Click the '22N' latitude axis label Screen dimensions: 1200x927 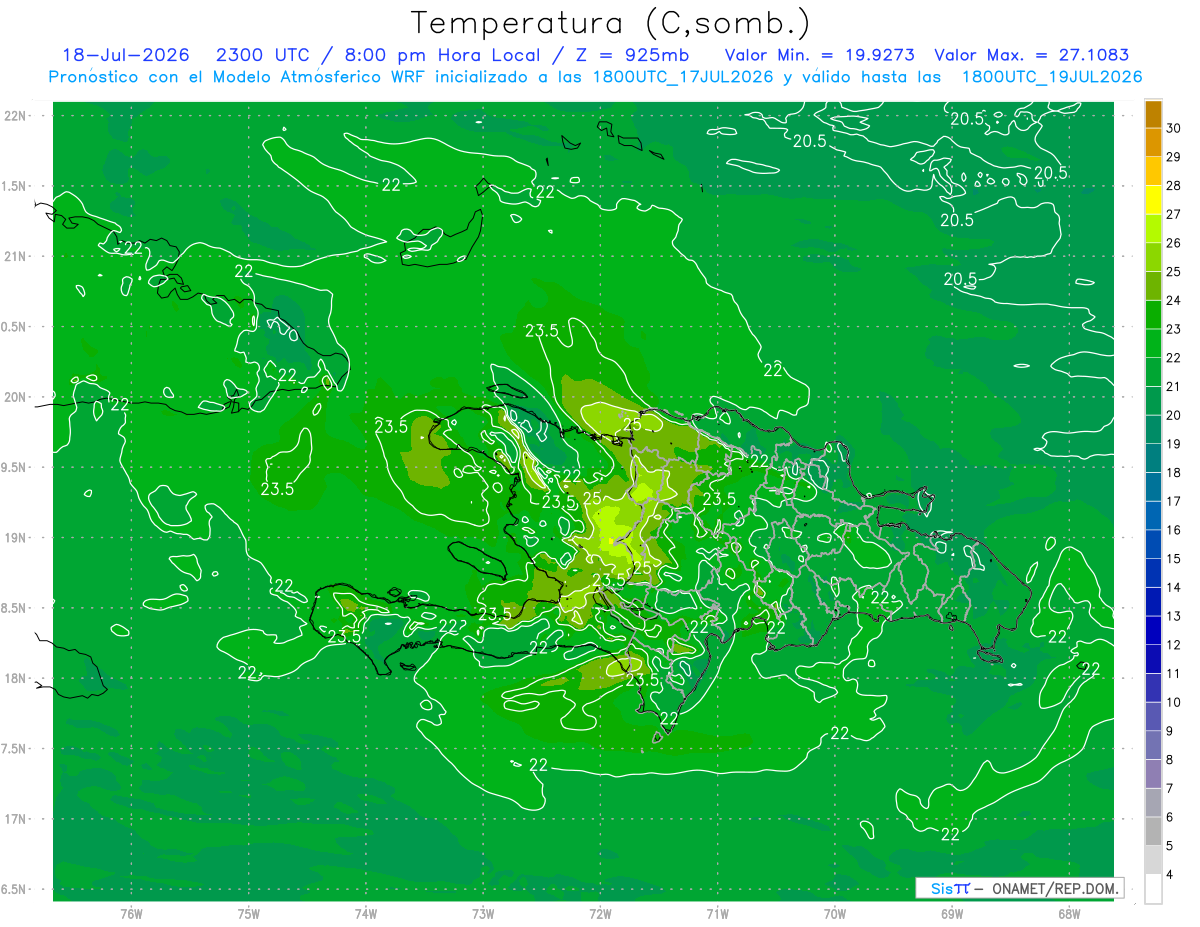15,115
